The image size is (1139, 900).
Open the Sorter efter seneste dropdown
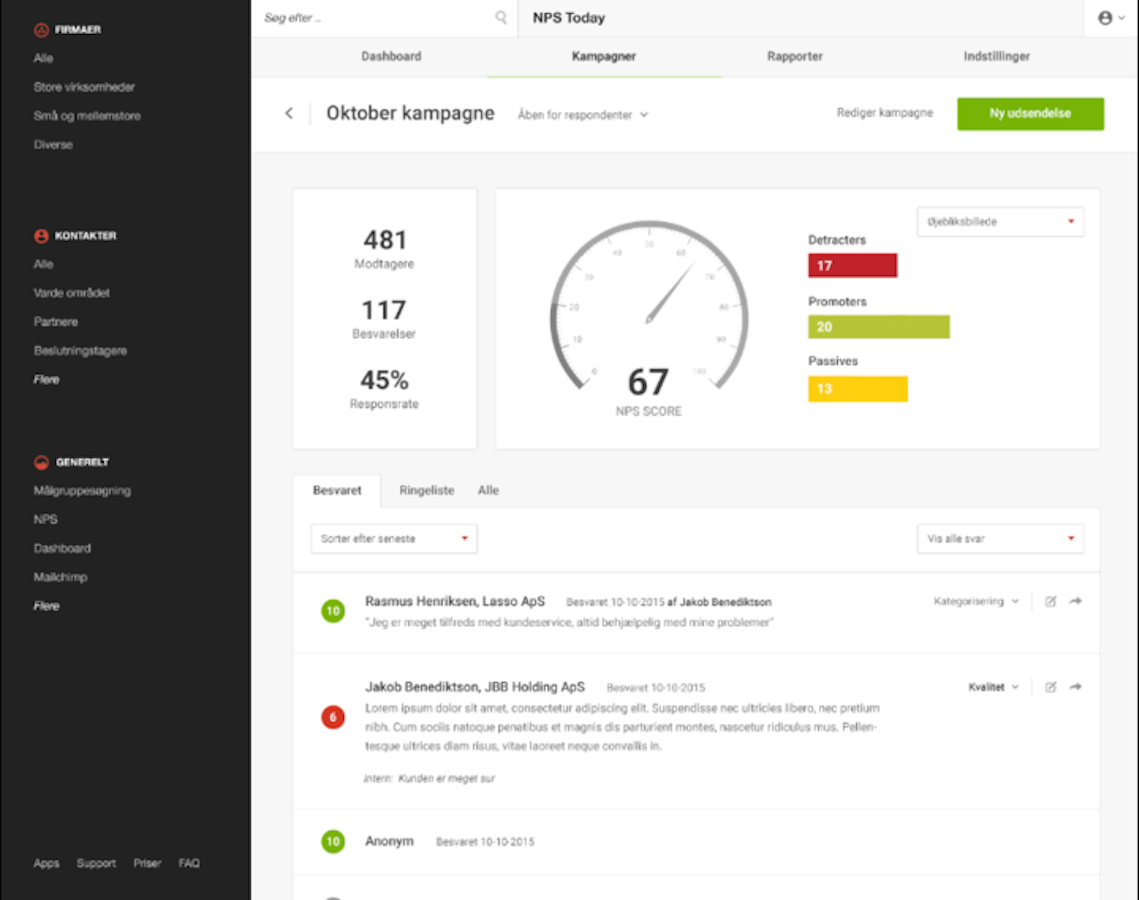[x=394, y=539]
